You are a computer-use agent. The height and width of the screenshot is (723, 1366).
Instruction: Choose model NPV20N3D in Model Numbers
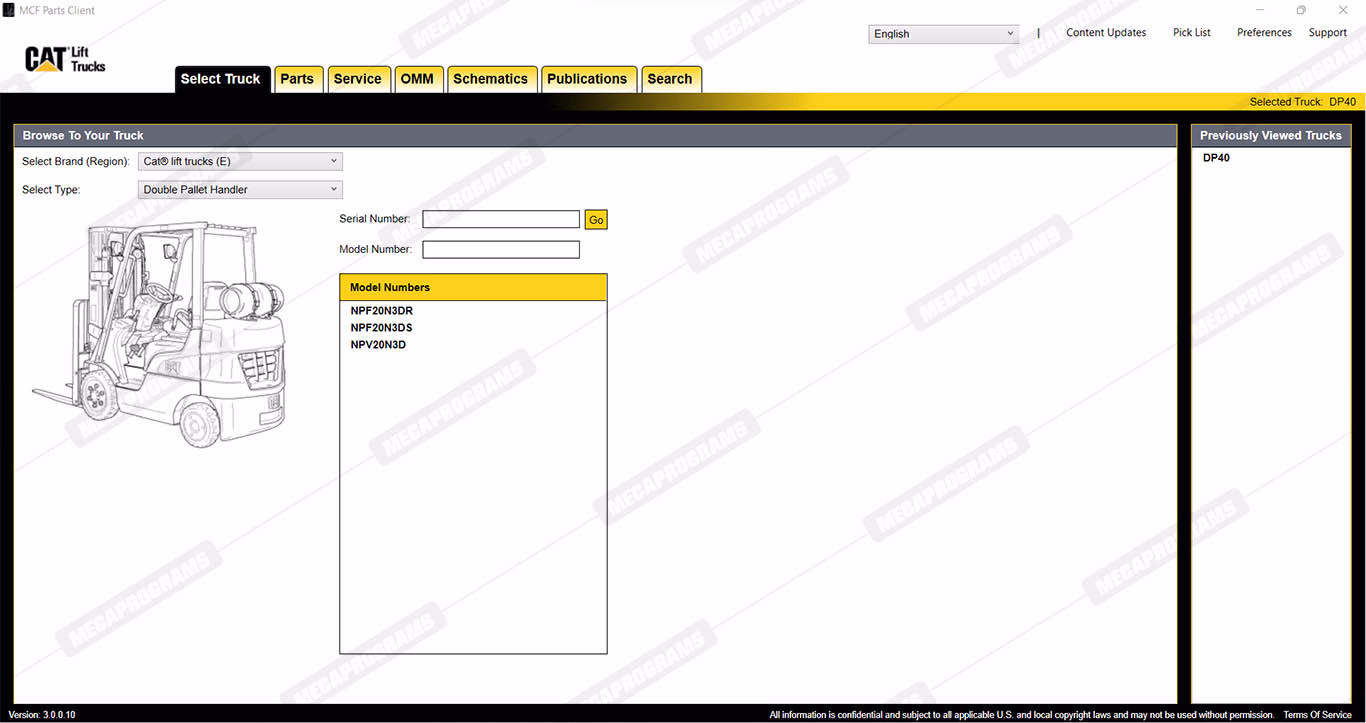coord(378,345)
